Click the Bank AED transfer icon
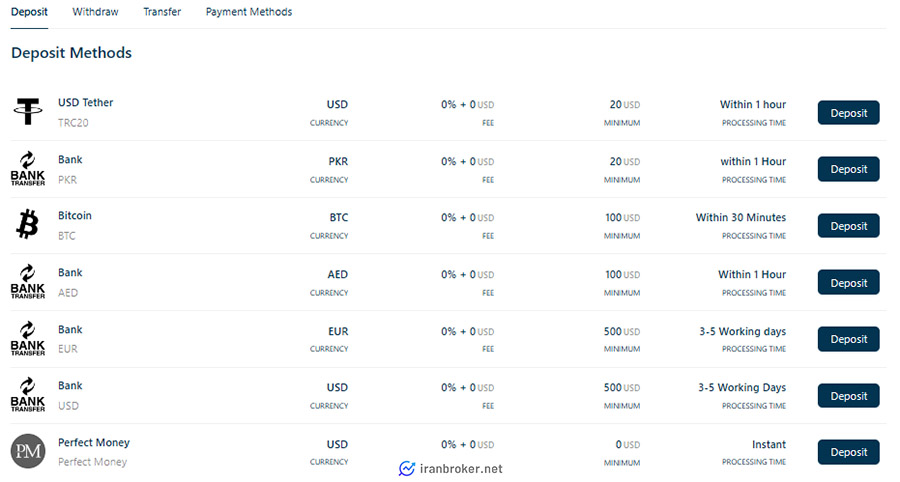The image size is (900, 482). [28, 281]
